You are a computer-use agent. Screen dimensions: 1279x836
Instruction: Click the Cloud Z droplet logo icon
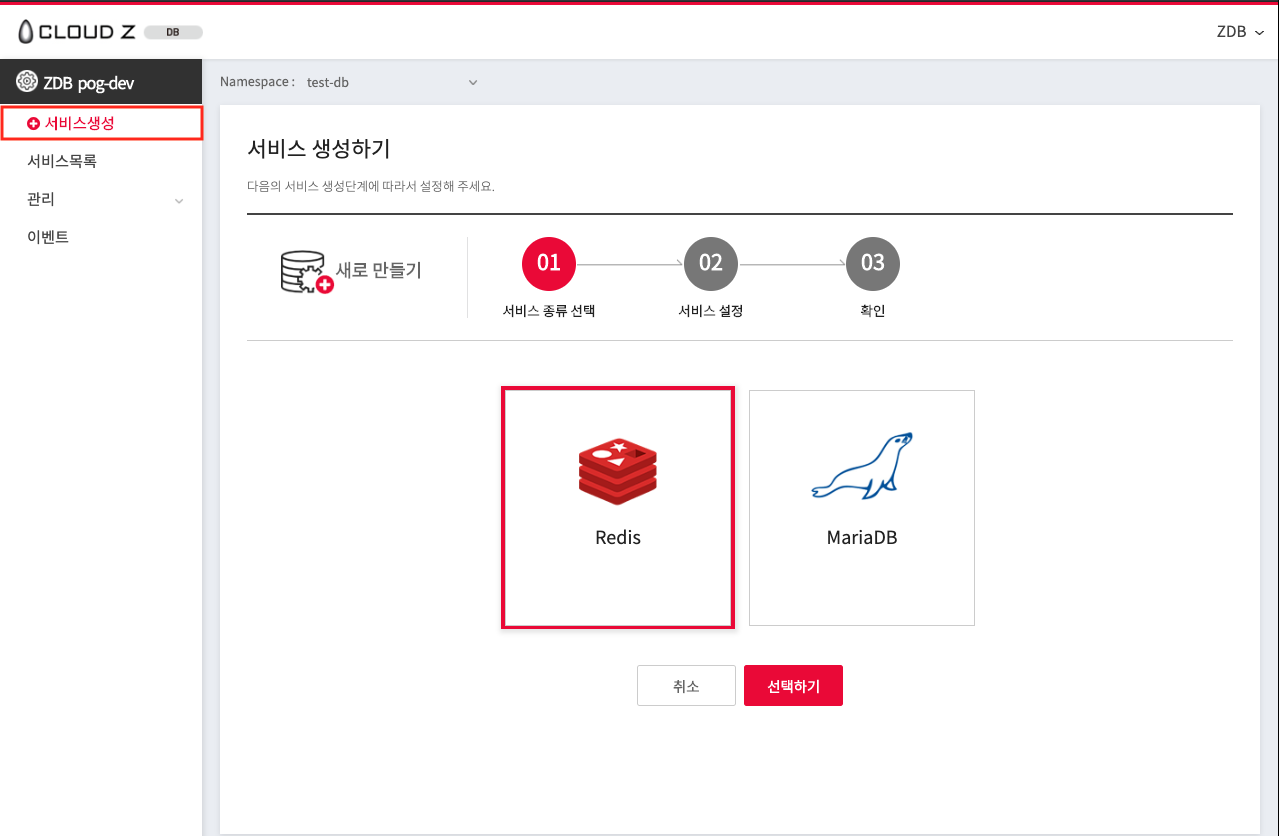(x=26, y=32)
